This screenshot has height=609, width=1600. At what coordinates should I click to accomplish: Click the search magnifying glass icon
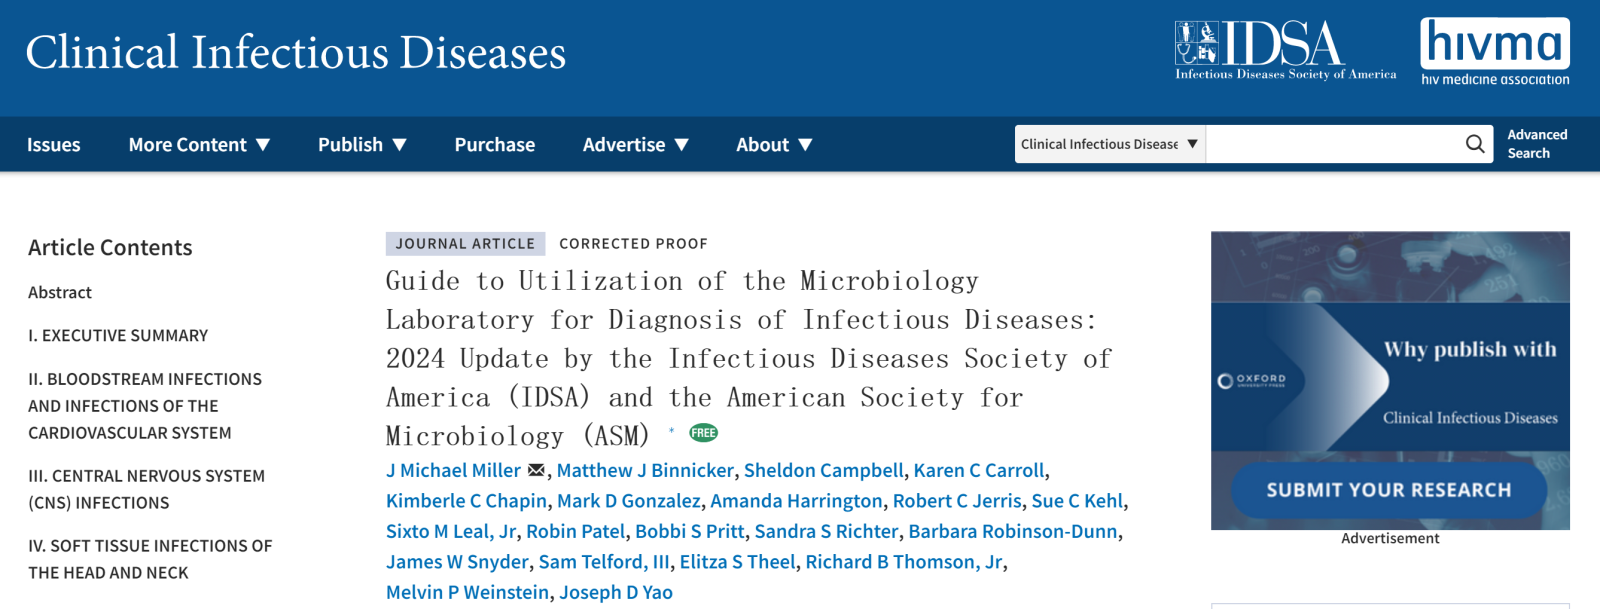(x=1474, y=144)
